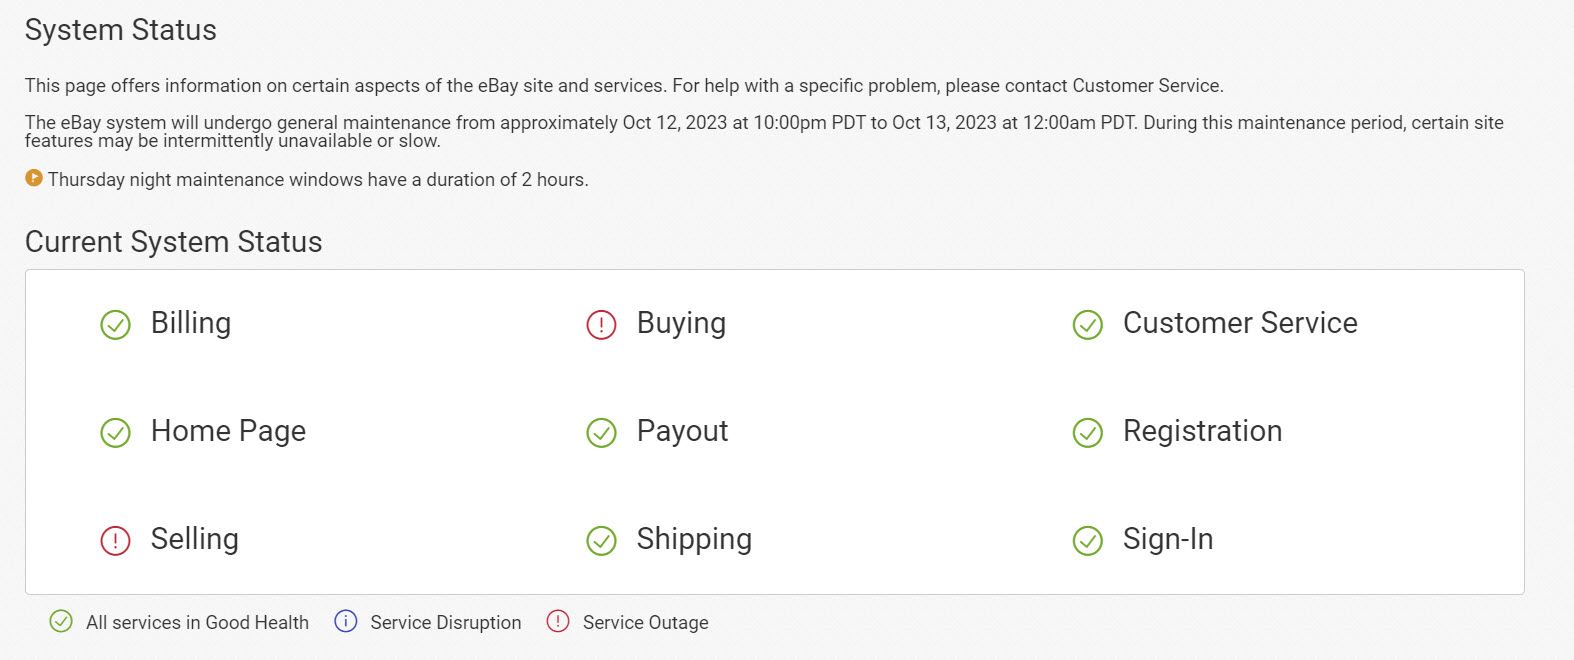The width and height of the screenshot is (1574, 660).
Task: Click the green check icon beside Billing
Action: pyautogui.click(x=116, y=325)
